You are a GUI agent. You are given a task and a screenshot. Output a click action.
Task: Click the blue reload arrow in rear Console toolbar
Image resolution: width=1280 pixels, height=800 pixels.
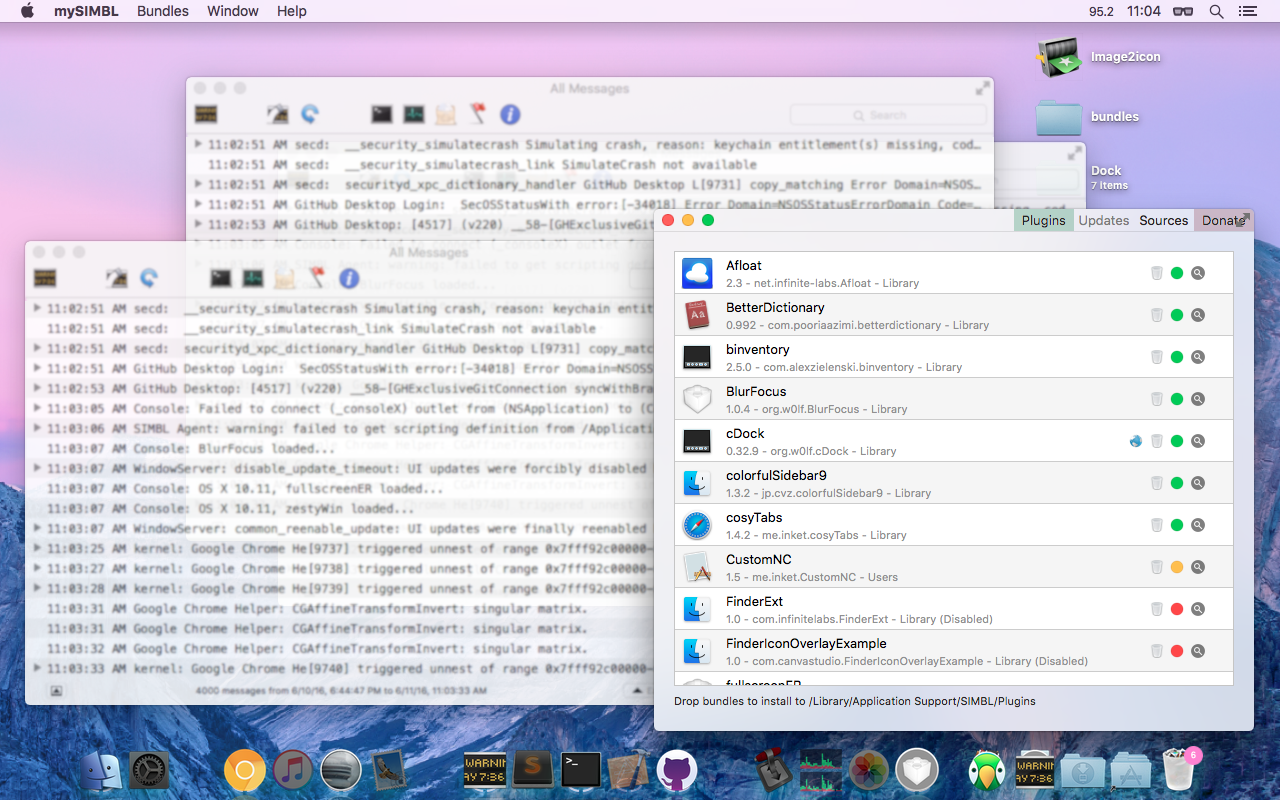[310, 114]
